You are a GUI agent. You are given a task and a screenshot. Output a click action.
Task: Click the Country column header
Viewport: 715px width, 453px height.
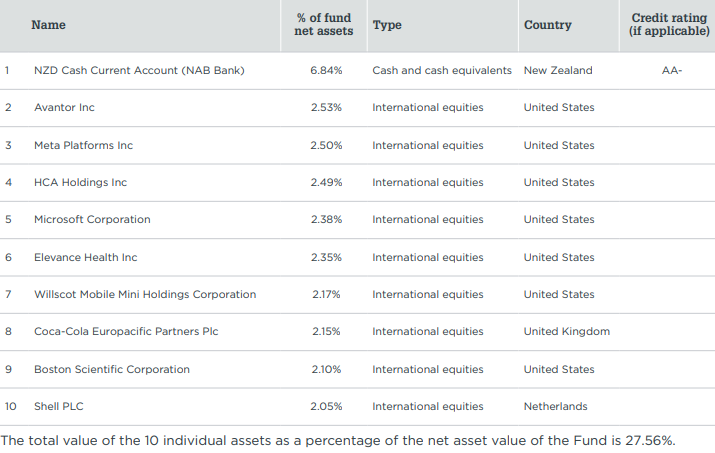pyautogui.click(x=547, y=25)
